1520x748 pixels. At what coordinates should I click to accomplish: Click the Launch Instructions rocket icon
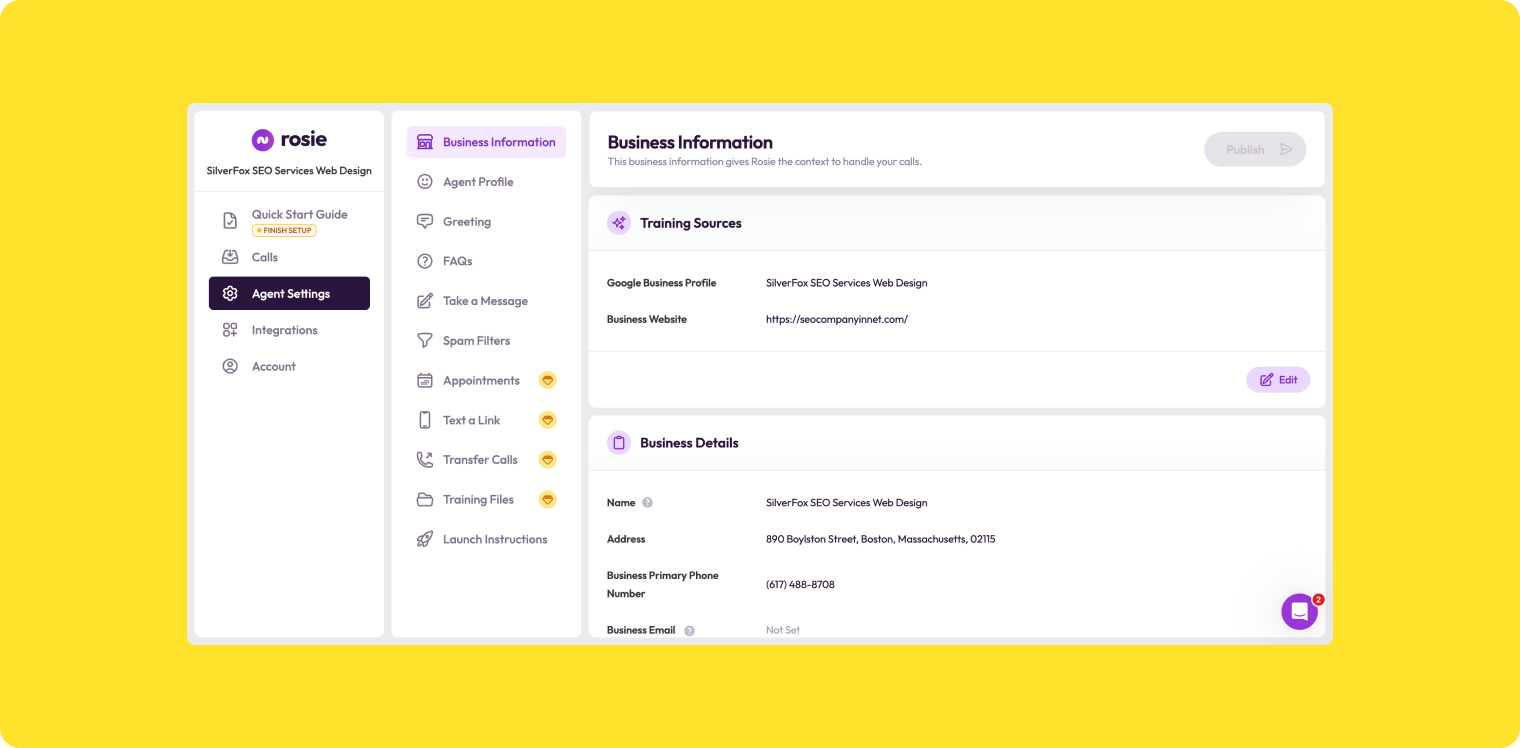click(x=425, y=539)
